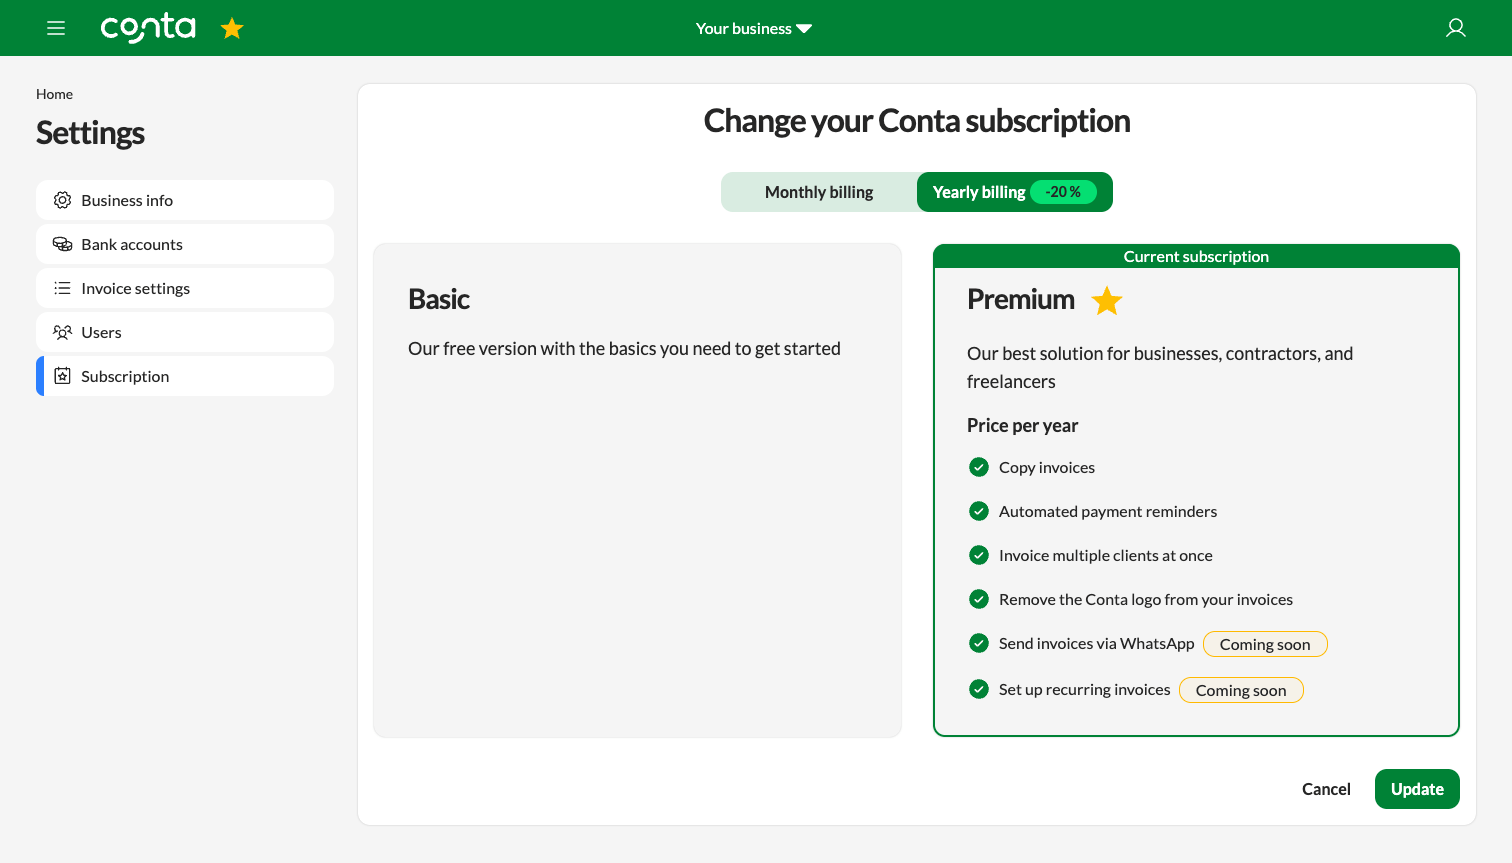
Task: Open the Your business dropdown
Action: tap(753, 28)
